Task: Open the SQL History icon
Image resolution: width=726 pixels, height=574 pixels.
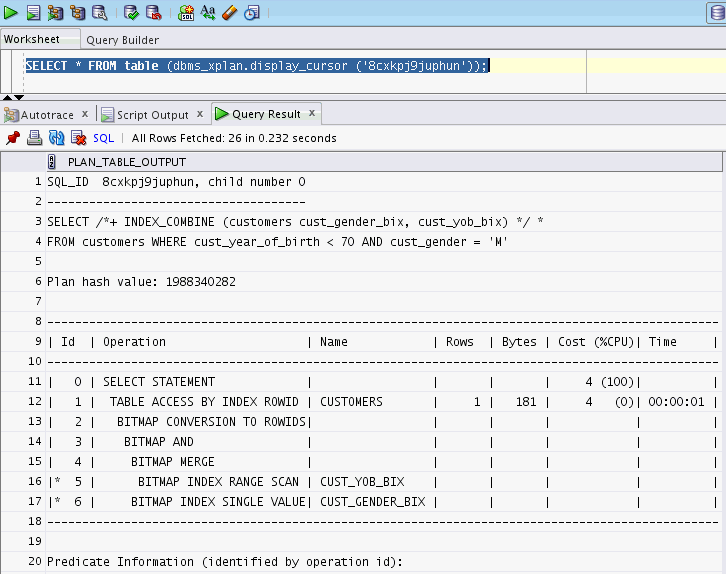Action: (252, 13)
